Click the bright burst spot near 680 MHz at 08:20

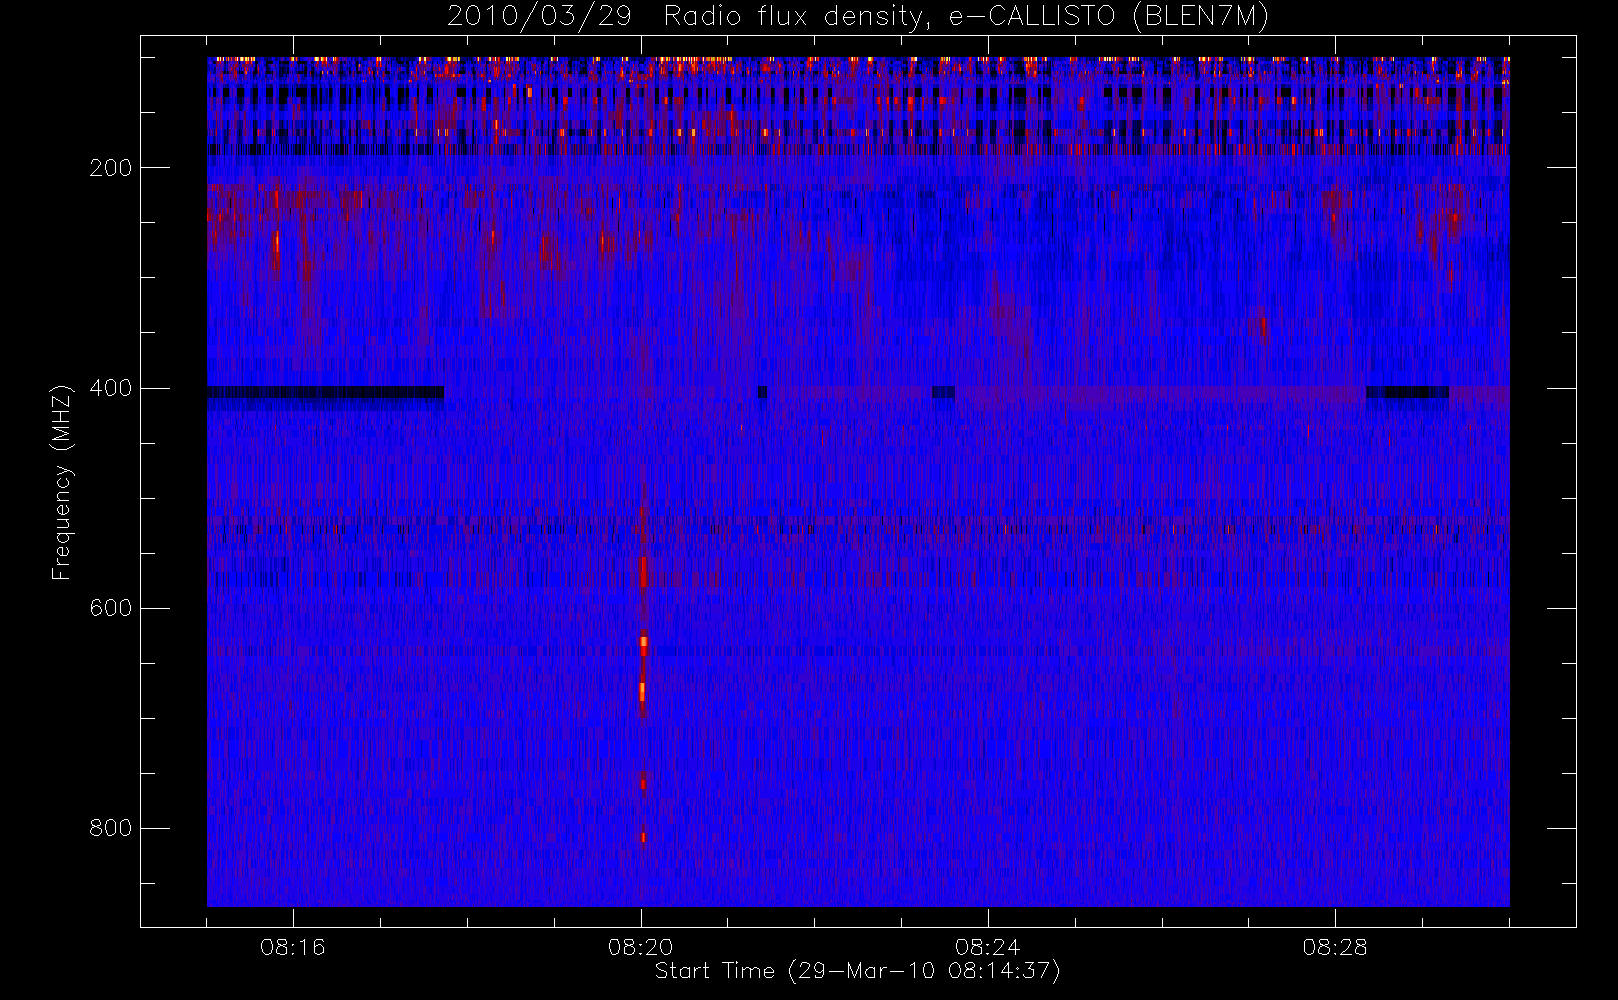click(642, 691)
